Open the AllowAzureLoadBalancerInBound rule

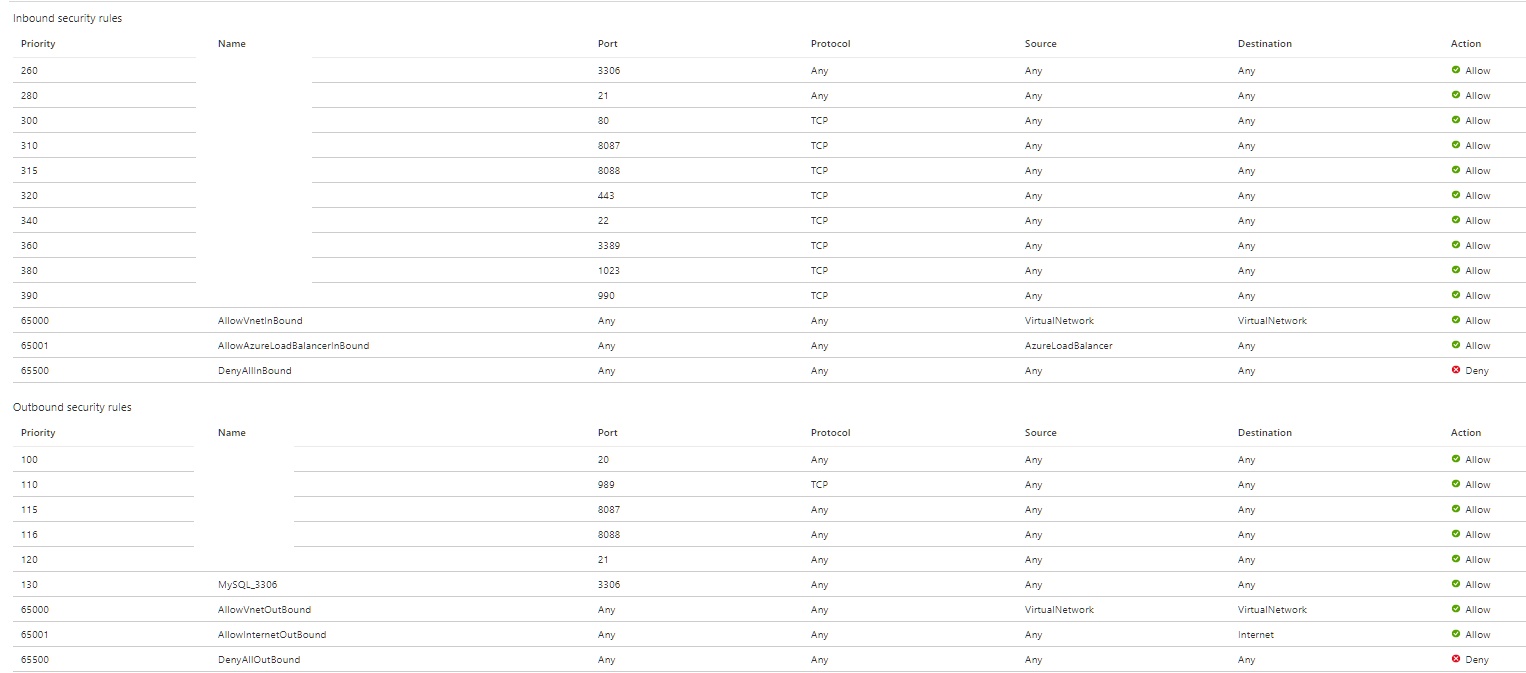tap(293, 346)
